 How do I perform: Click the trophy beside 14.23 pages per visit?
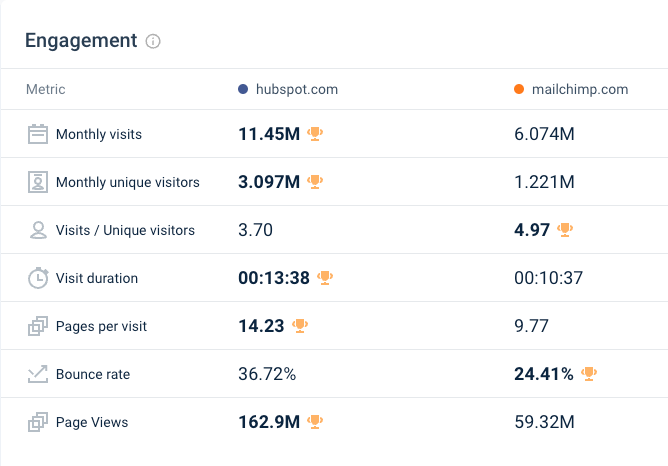tap(299, 326)
